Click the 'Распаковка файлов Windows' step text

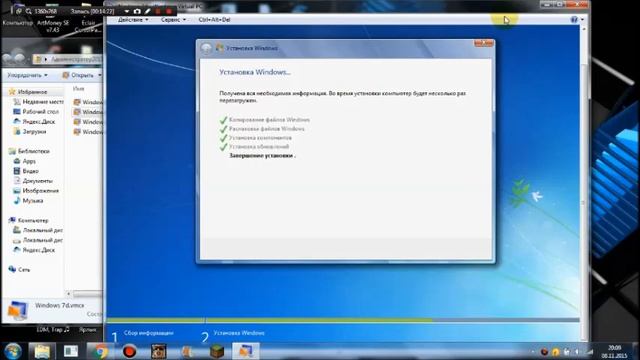tap(267, 129)
